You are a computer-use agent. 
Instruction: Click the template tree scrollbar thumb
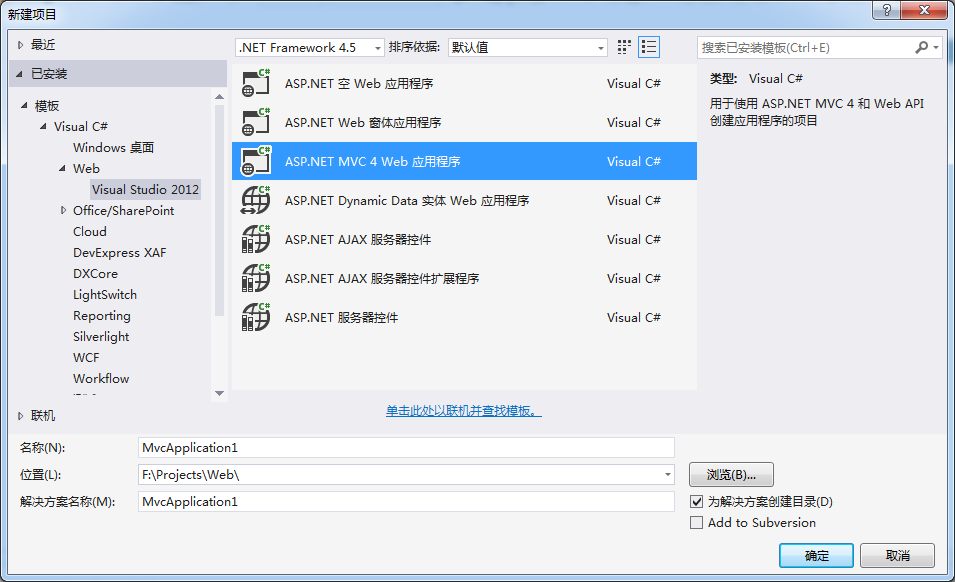click(219, 210)
